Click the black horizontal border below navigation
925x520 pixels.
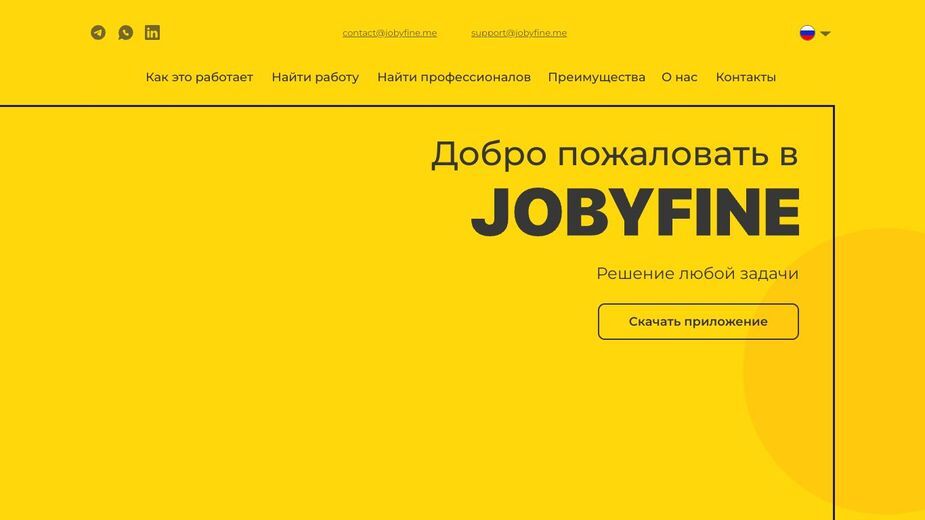pyautogui.click(x=417, y=106)
